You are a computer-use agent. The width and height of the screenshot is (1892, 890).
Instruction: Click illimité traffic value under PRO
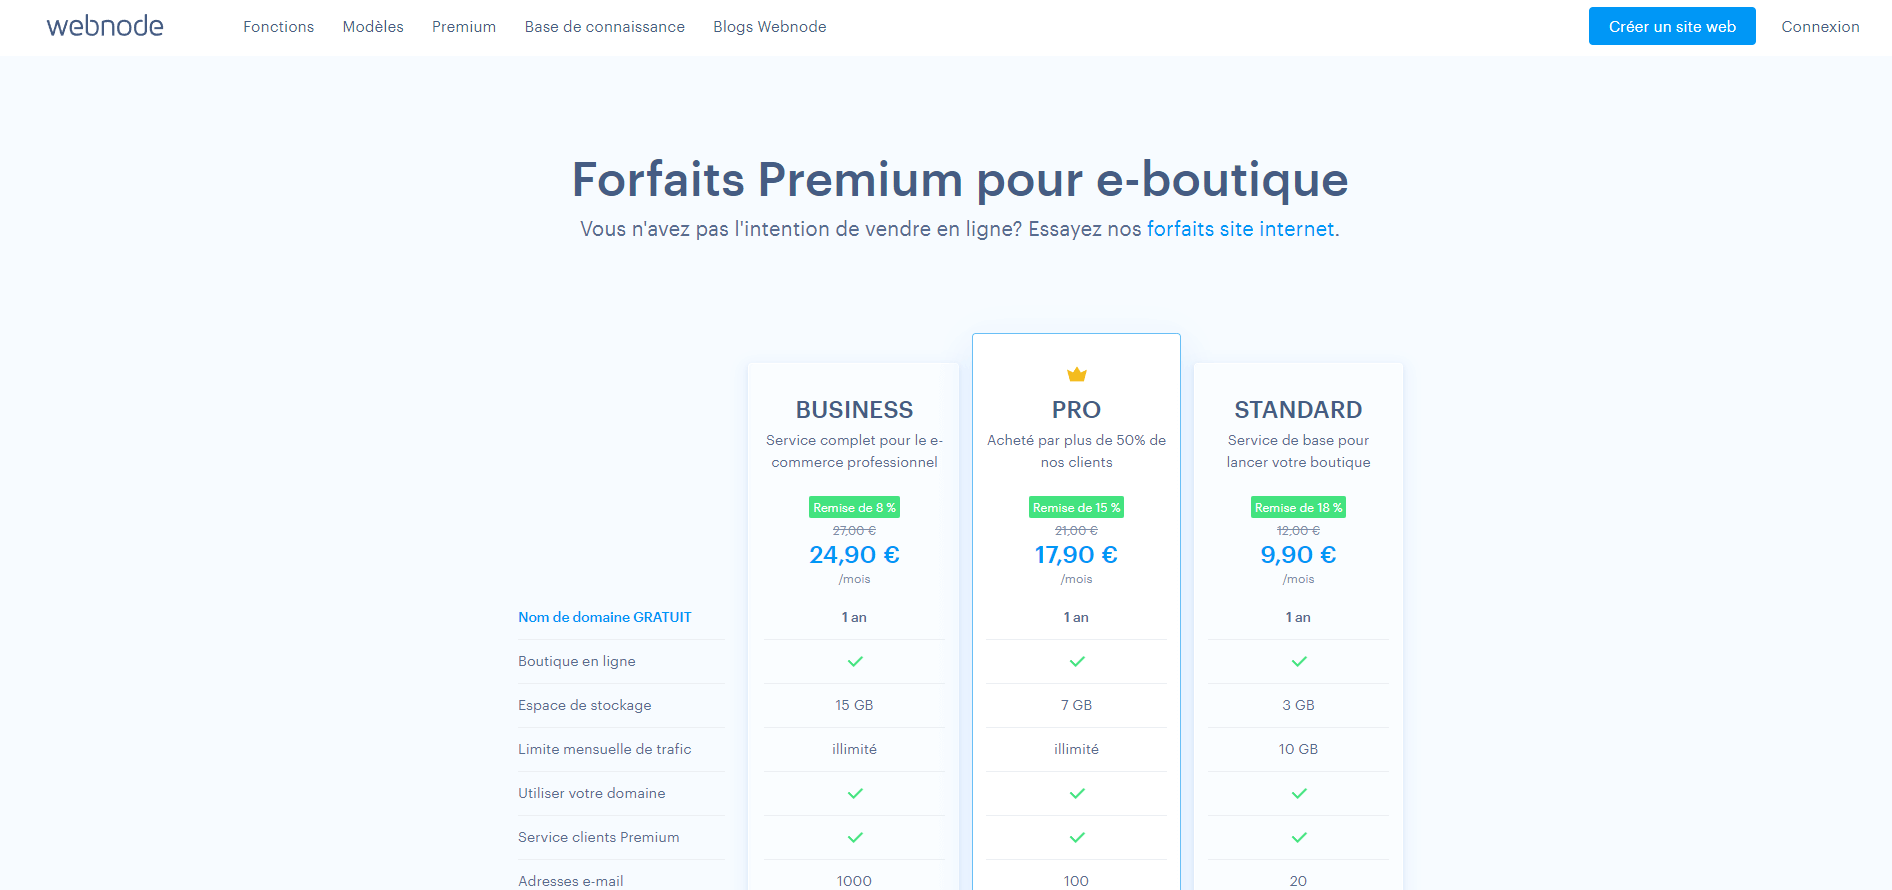[x=1076, y=749]
